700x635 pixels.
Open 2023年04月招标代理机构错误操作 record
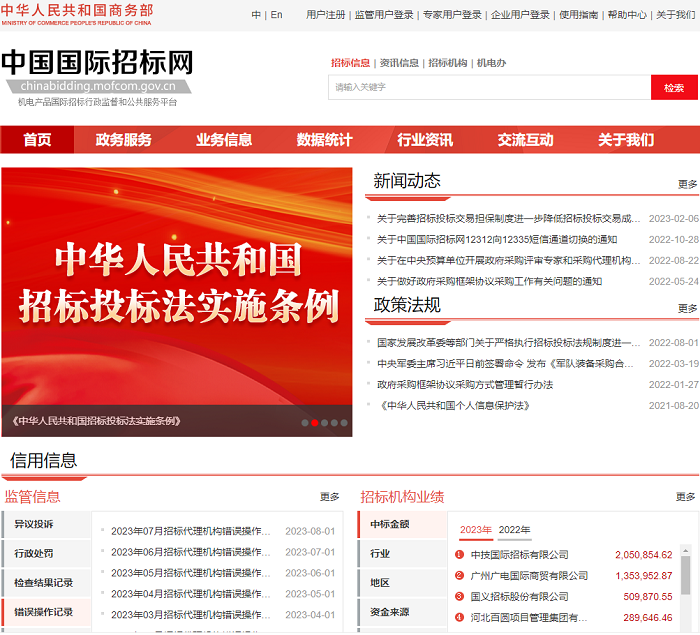(x=191, y=594)
